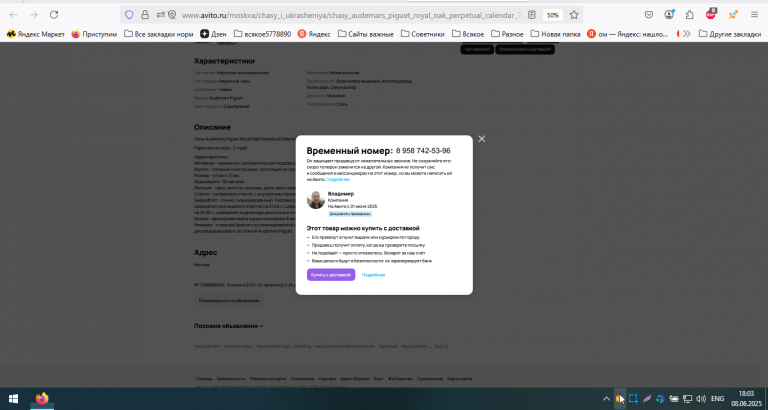Open 'ом — Яндекс: нашлось' bookmark
Screen dimensions: 768x410
coord(628,34)
